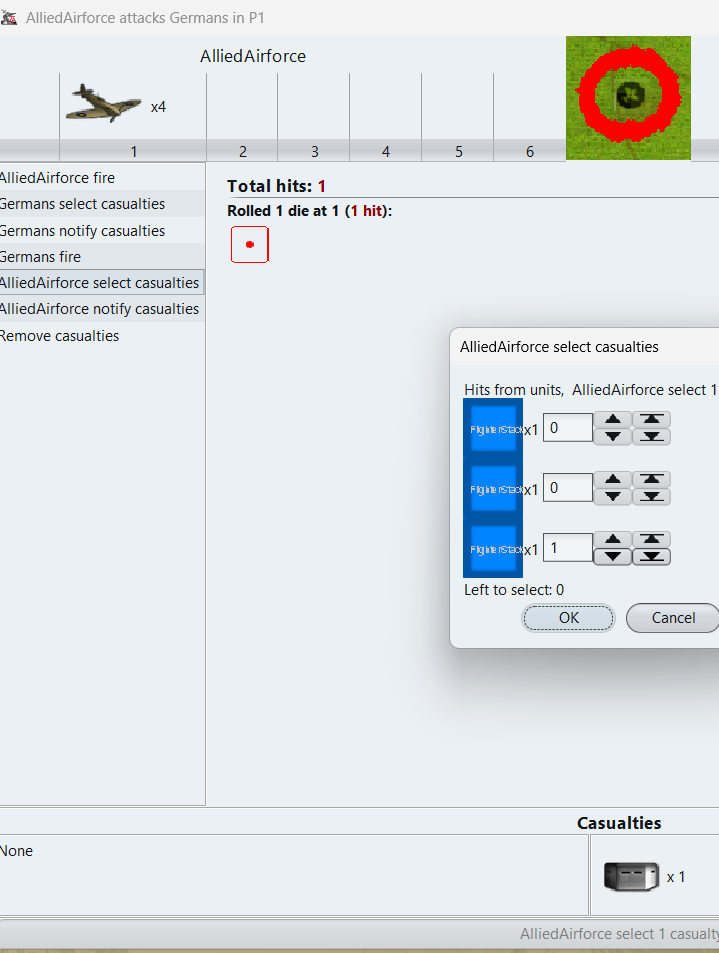The height and width of the screenshot is (953, 719).
Task: Select the 'Germans notify casualties' step
Action: coord(102,230)
